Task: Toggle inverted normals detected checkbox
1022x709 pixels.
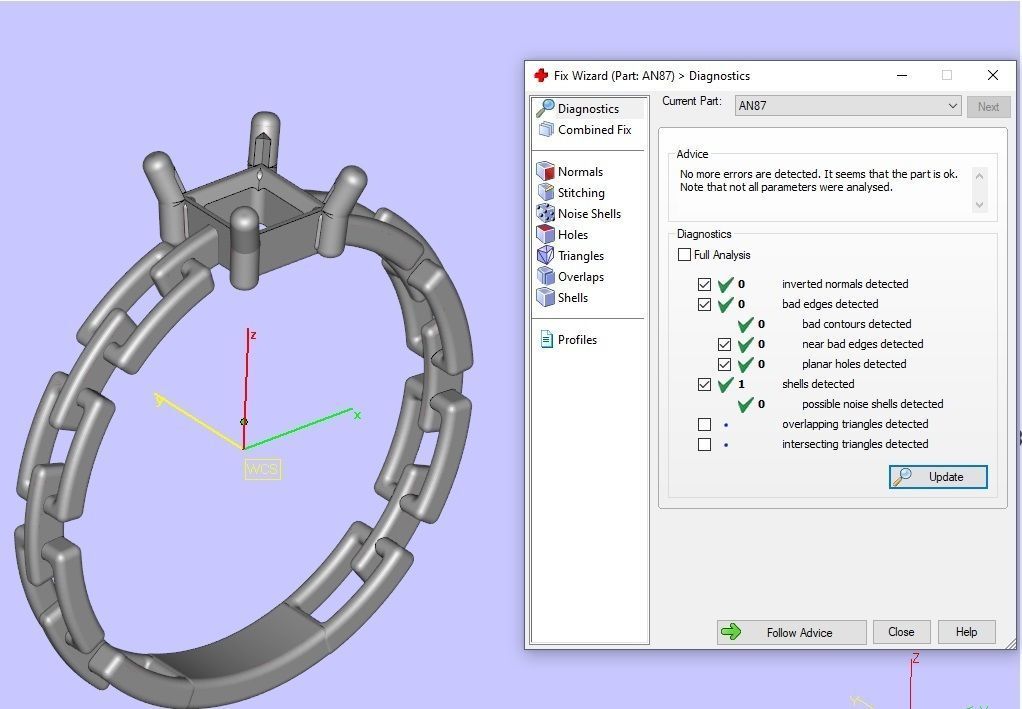Action: point(704,284)
